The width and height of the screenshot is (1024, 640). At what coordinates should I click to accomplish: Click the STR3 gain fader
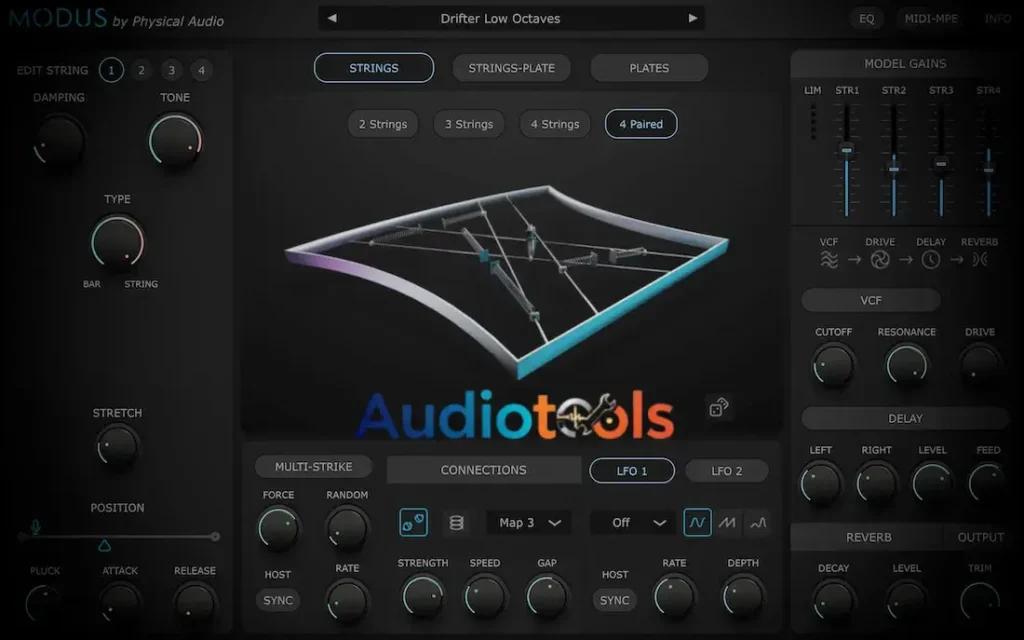tap(941, 163)
